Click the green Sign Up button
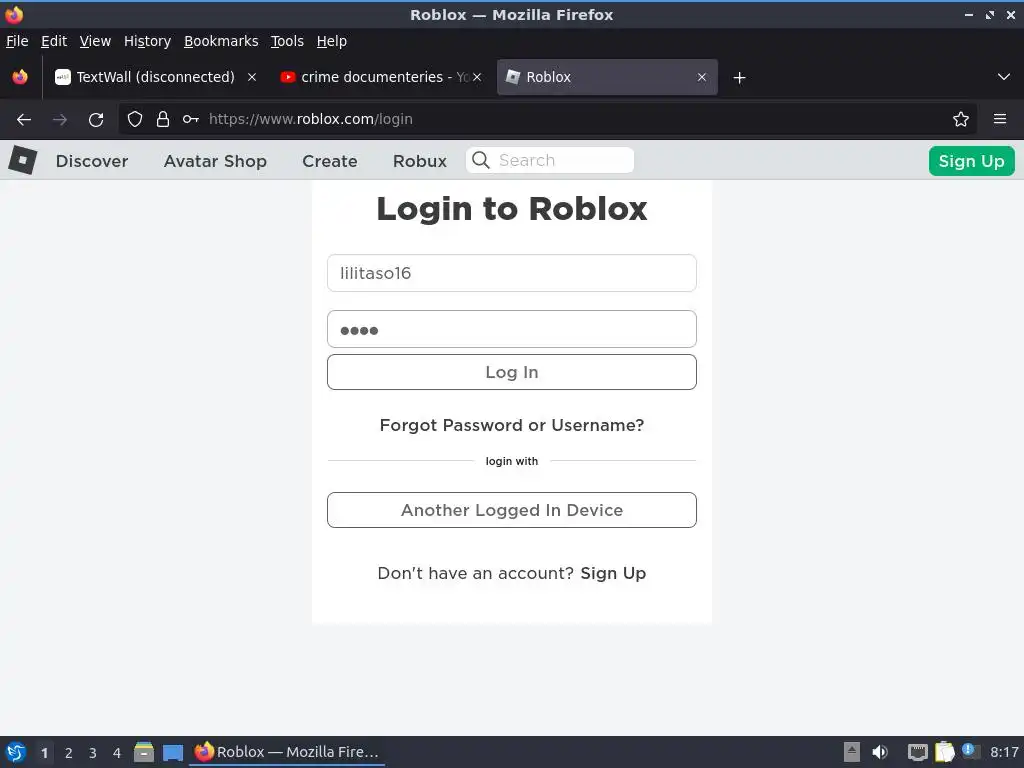Image resolution: width=1024 pixels, height=768 pixels. [971, 161]
